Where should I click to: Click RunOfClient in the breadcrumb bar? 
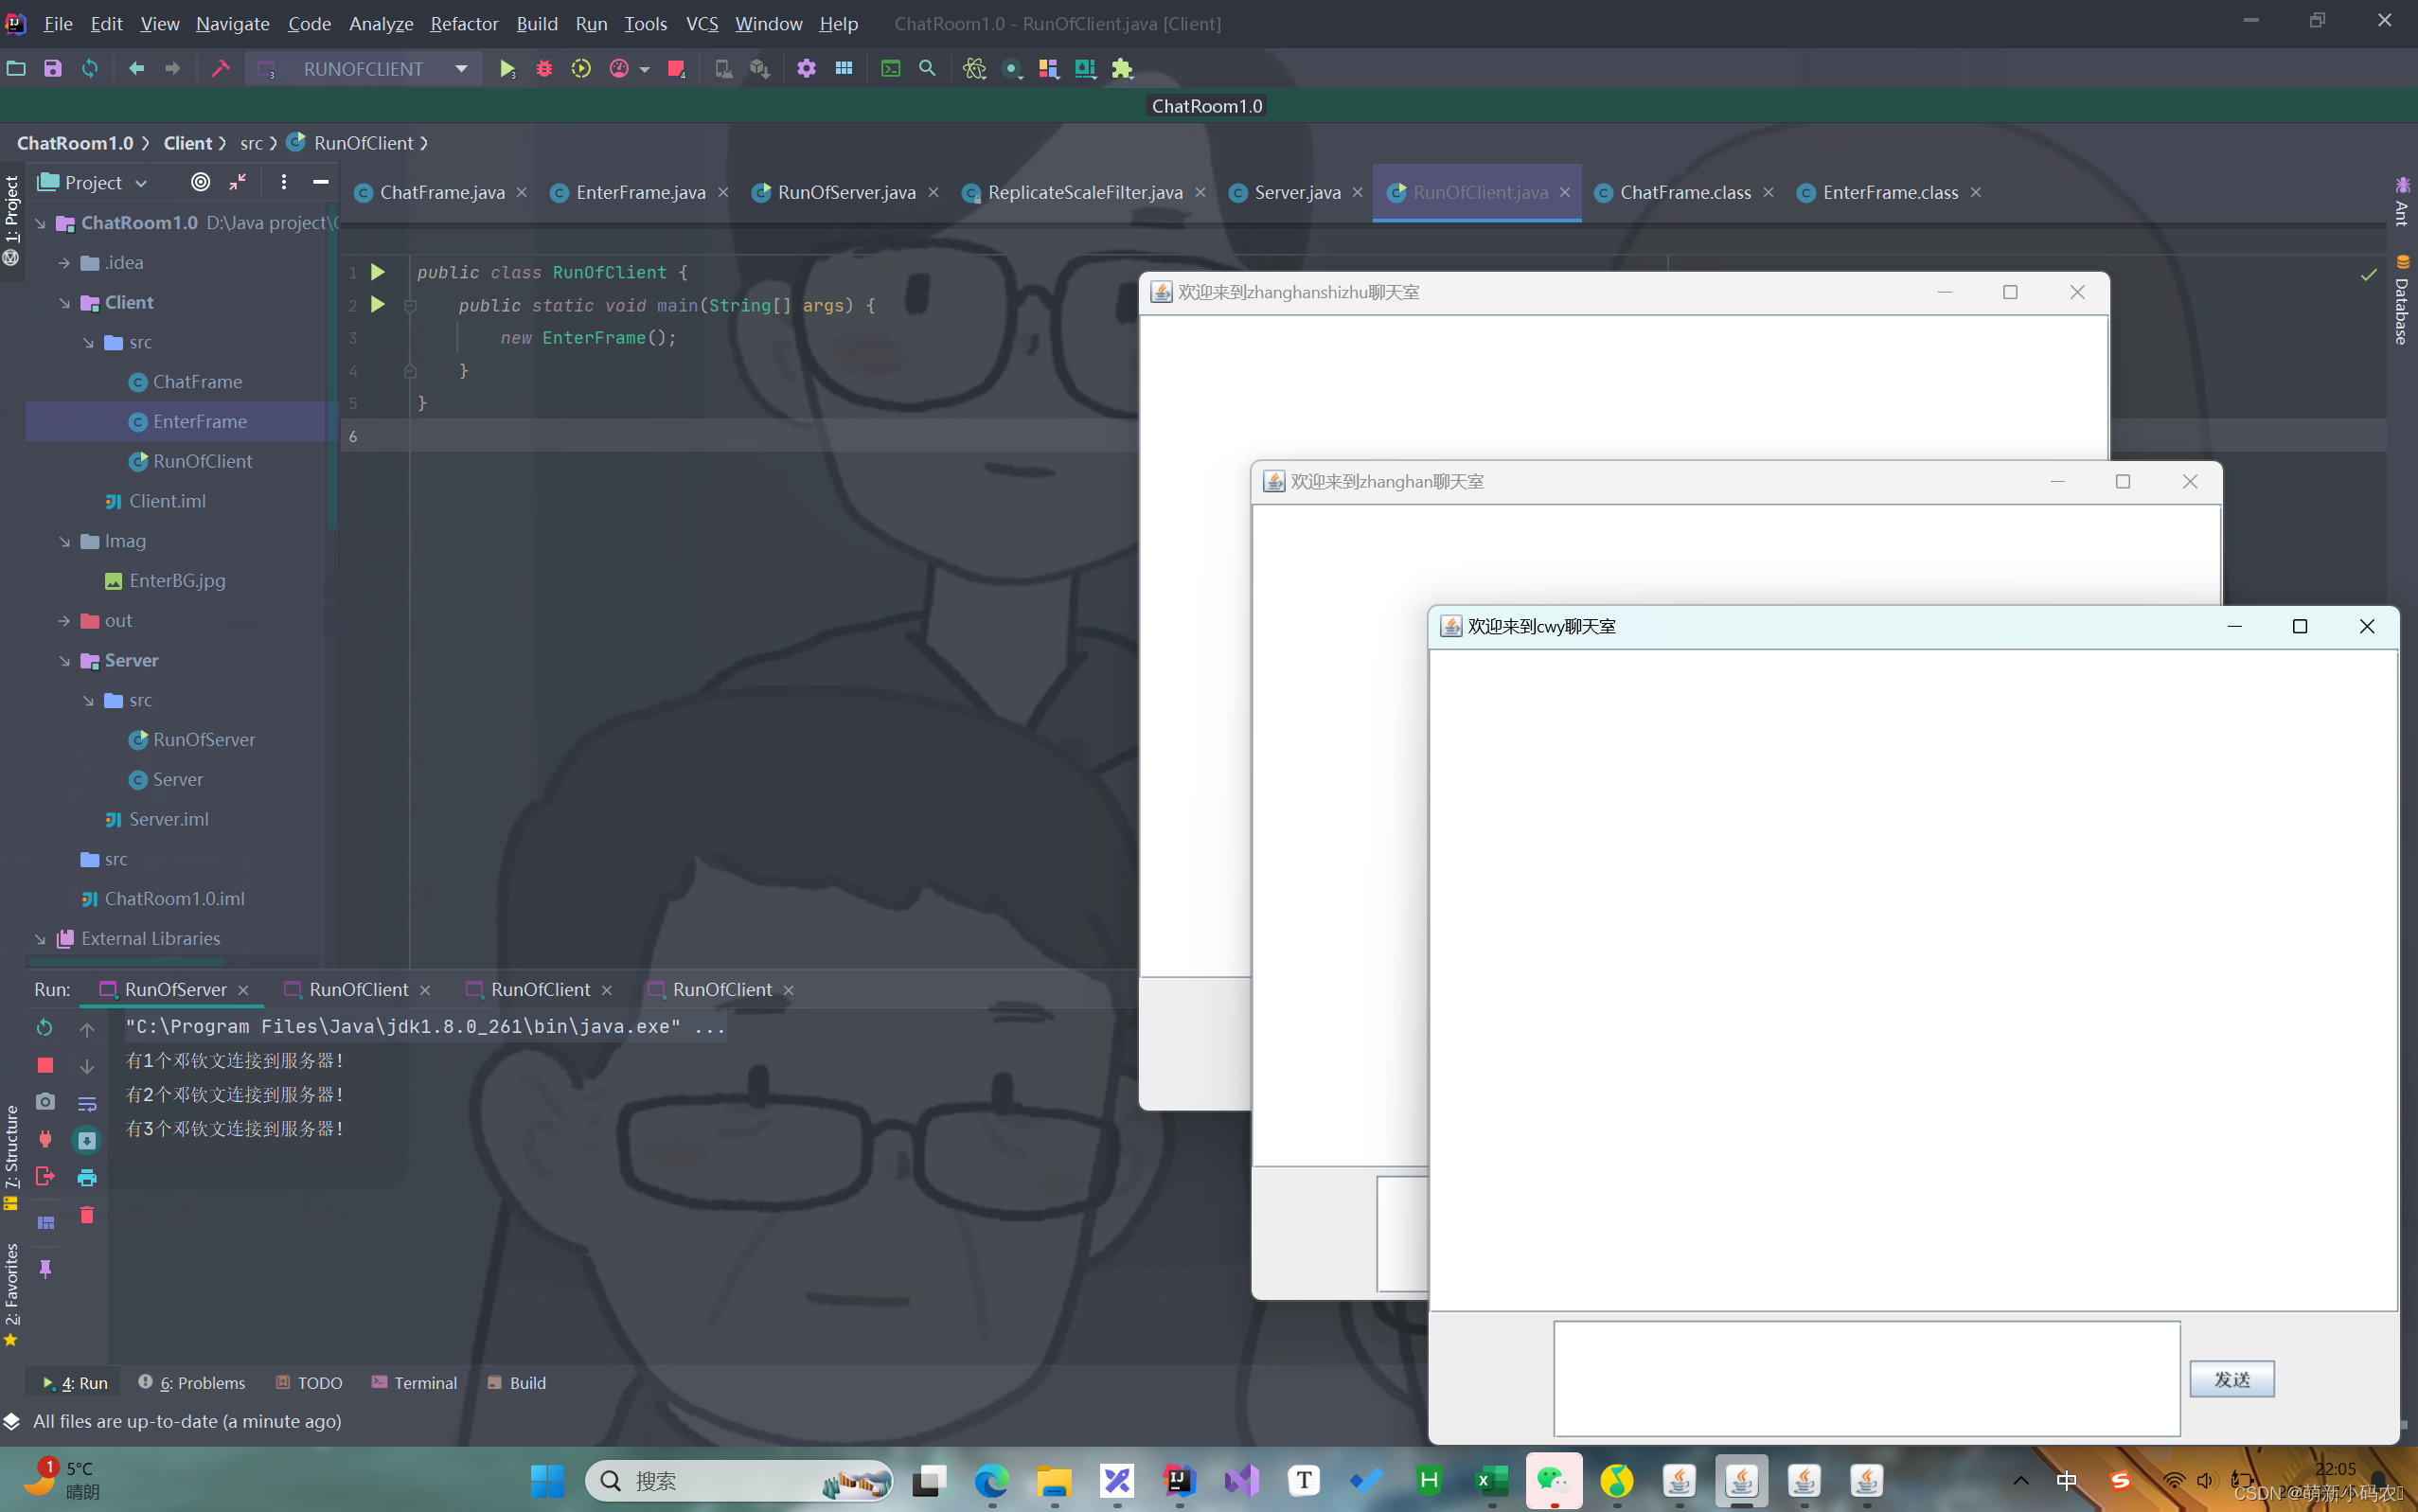pyautogui.click(x=363, y=143)
